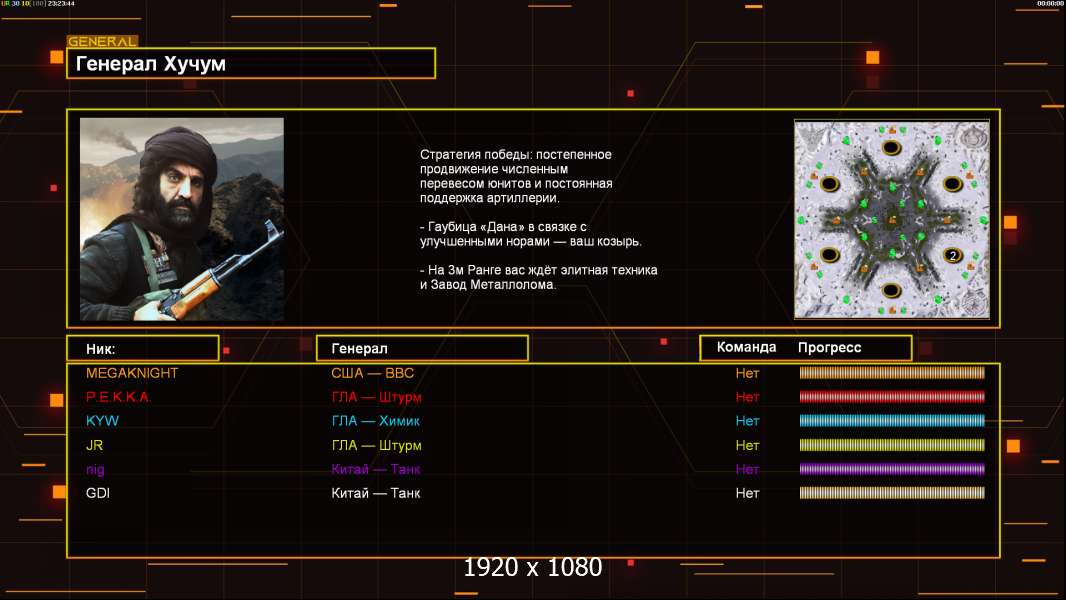The image size is (1066, 600).
Task: Click the 'Гаубица «Дана»' tip line
Action: click(530, 234)
